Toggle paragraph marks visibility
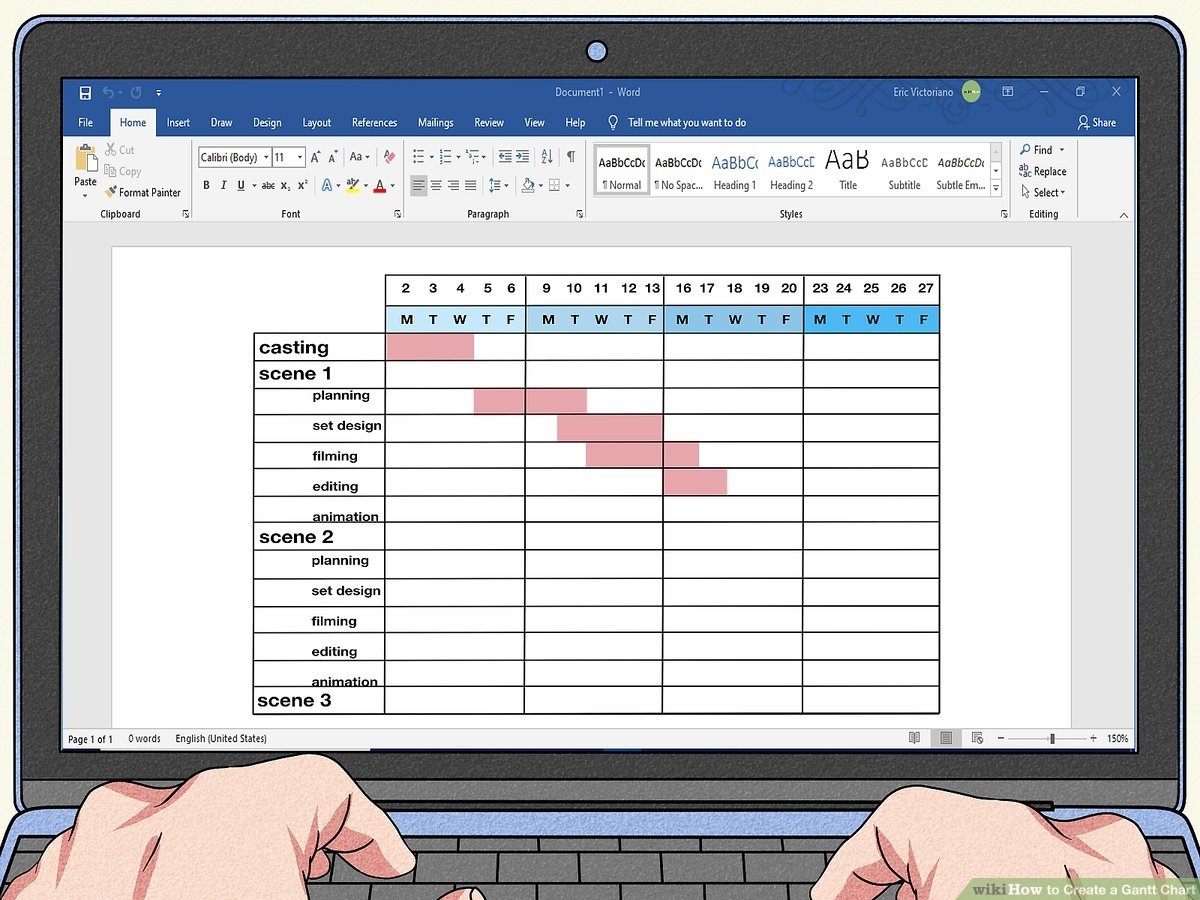This screenshot has width=1200, height=900. pyautogui.click(x=568, y=156)
